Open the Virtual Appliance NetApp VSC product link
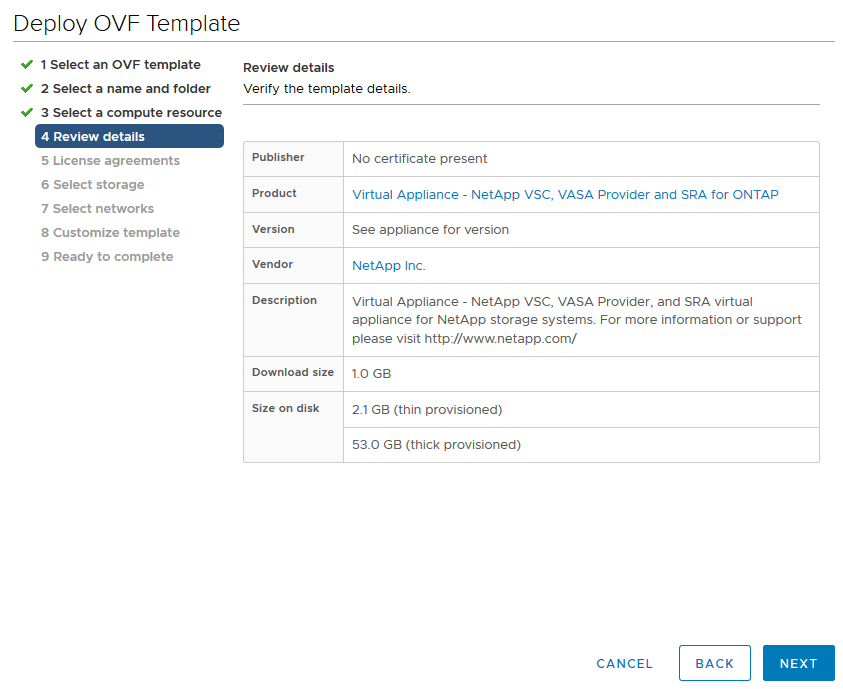The height and width of the screenshot is (689, 843). click(x=565, y=195)
